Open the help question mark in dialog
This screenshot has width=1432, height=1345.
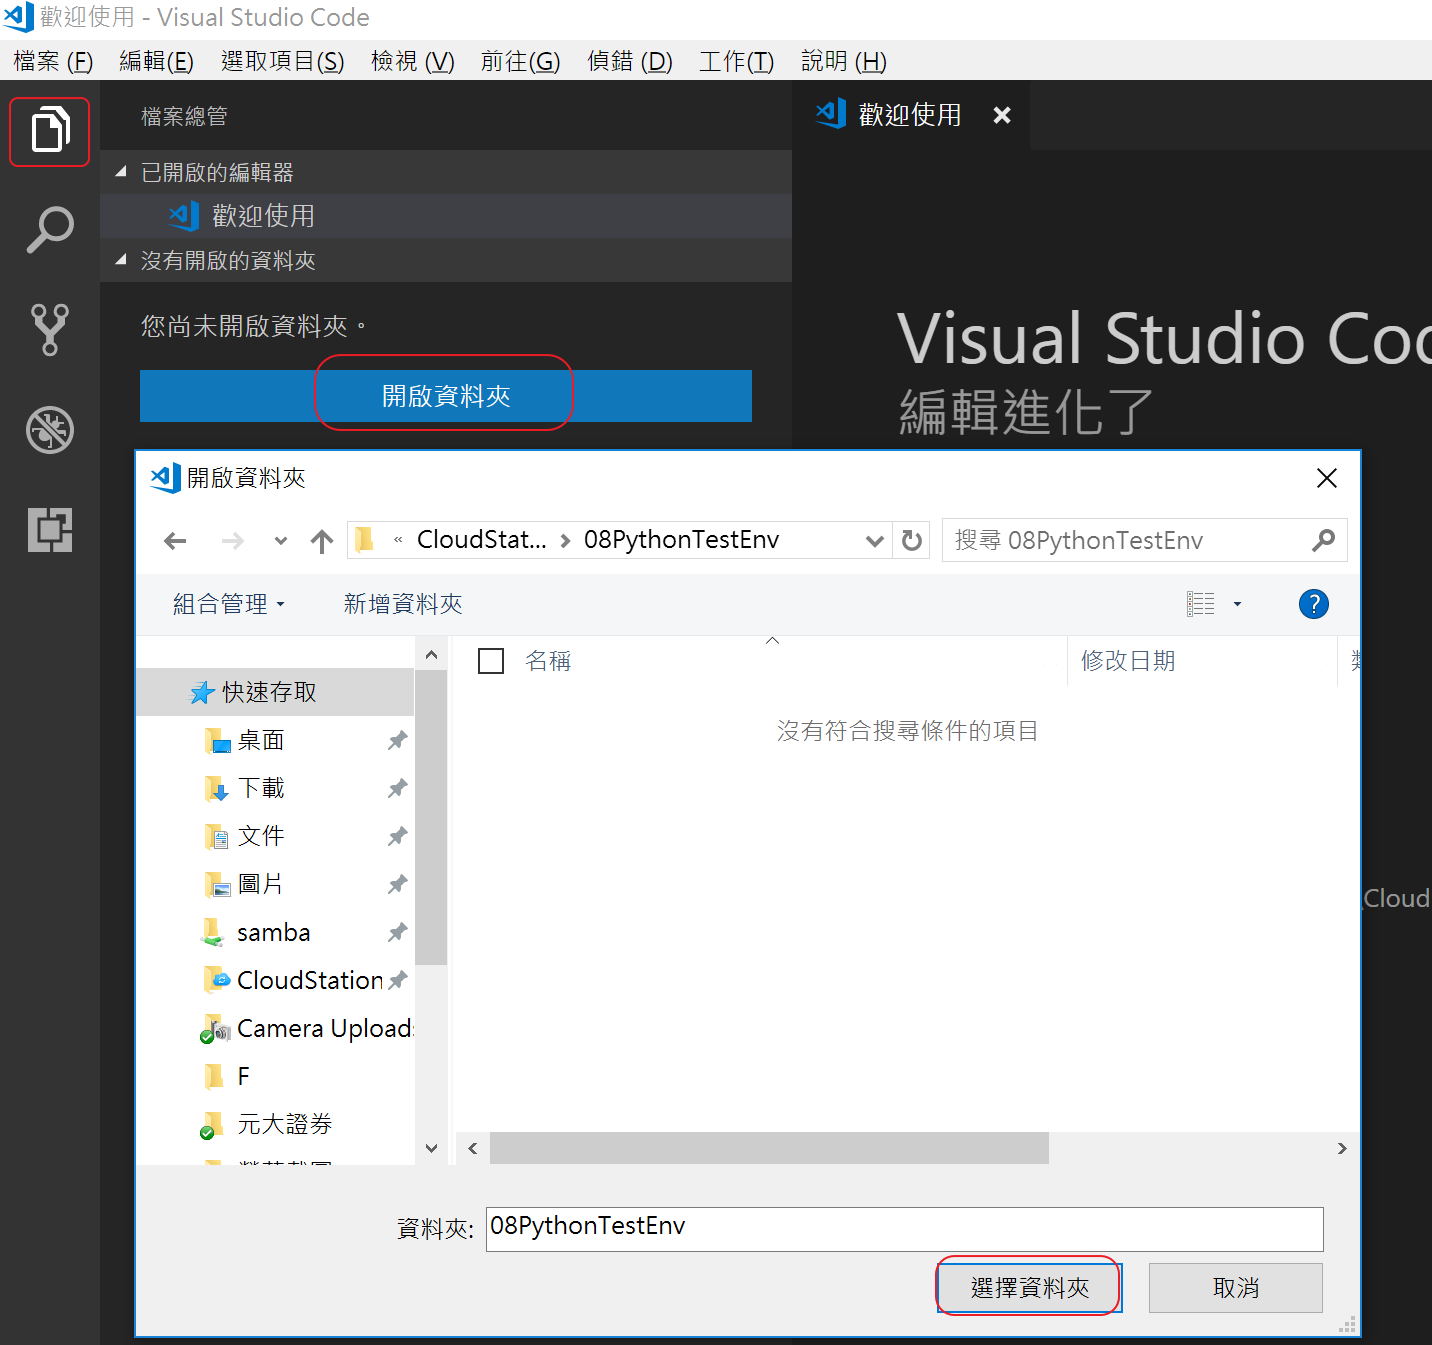(1313, 604)
